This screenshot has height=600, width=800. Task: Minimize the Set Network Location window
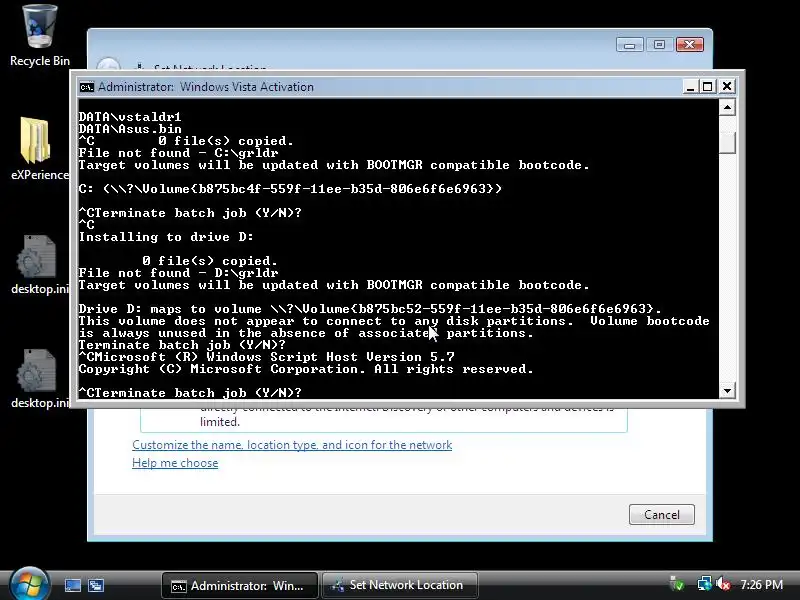[629, 45]
